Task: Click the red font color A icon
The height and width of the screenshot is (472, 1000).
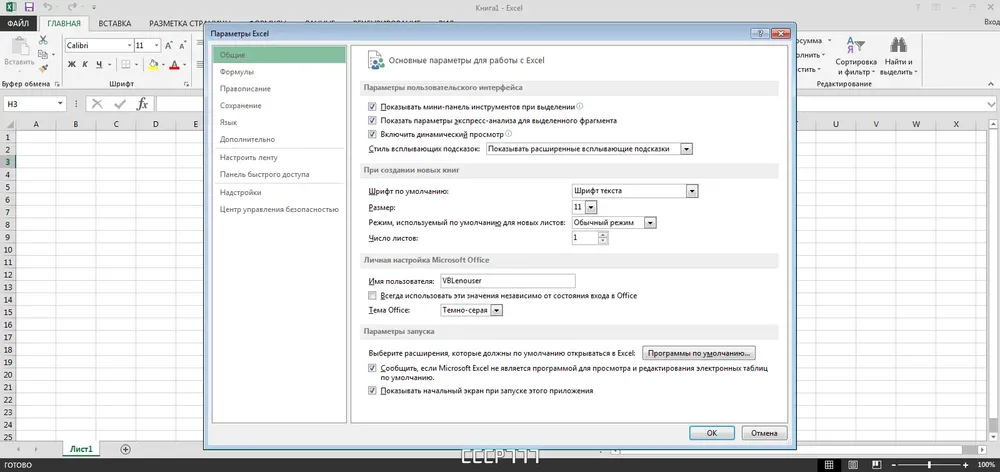Action: coord(173,64)
